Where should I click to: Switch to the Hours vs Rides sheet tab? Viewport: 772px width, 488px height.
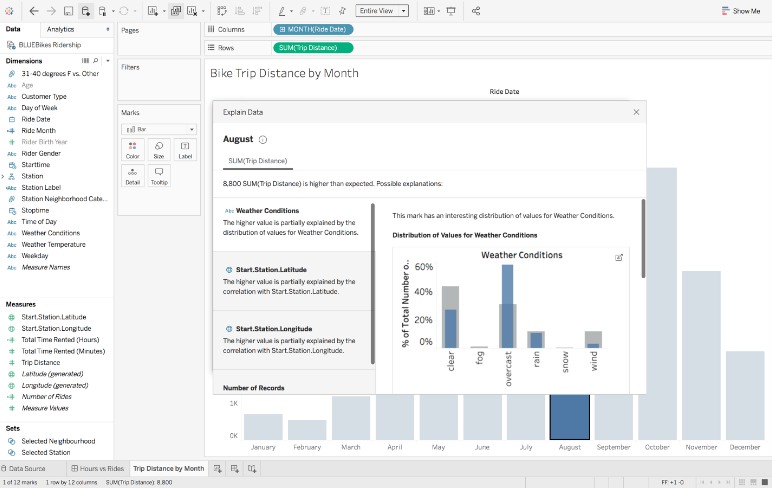[97, 469]
